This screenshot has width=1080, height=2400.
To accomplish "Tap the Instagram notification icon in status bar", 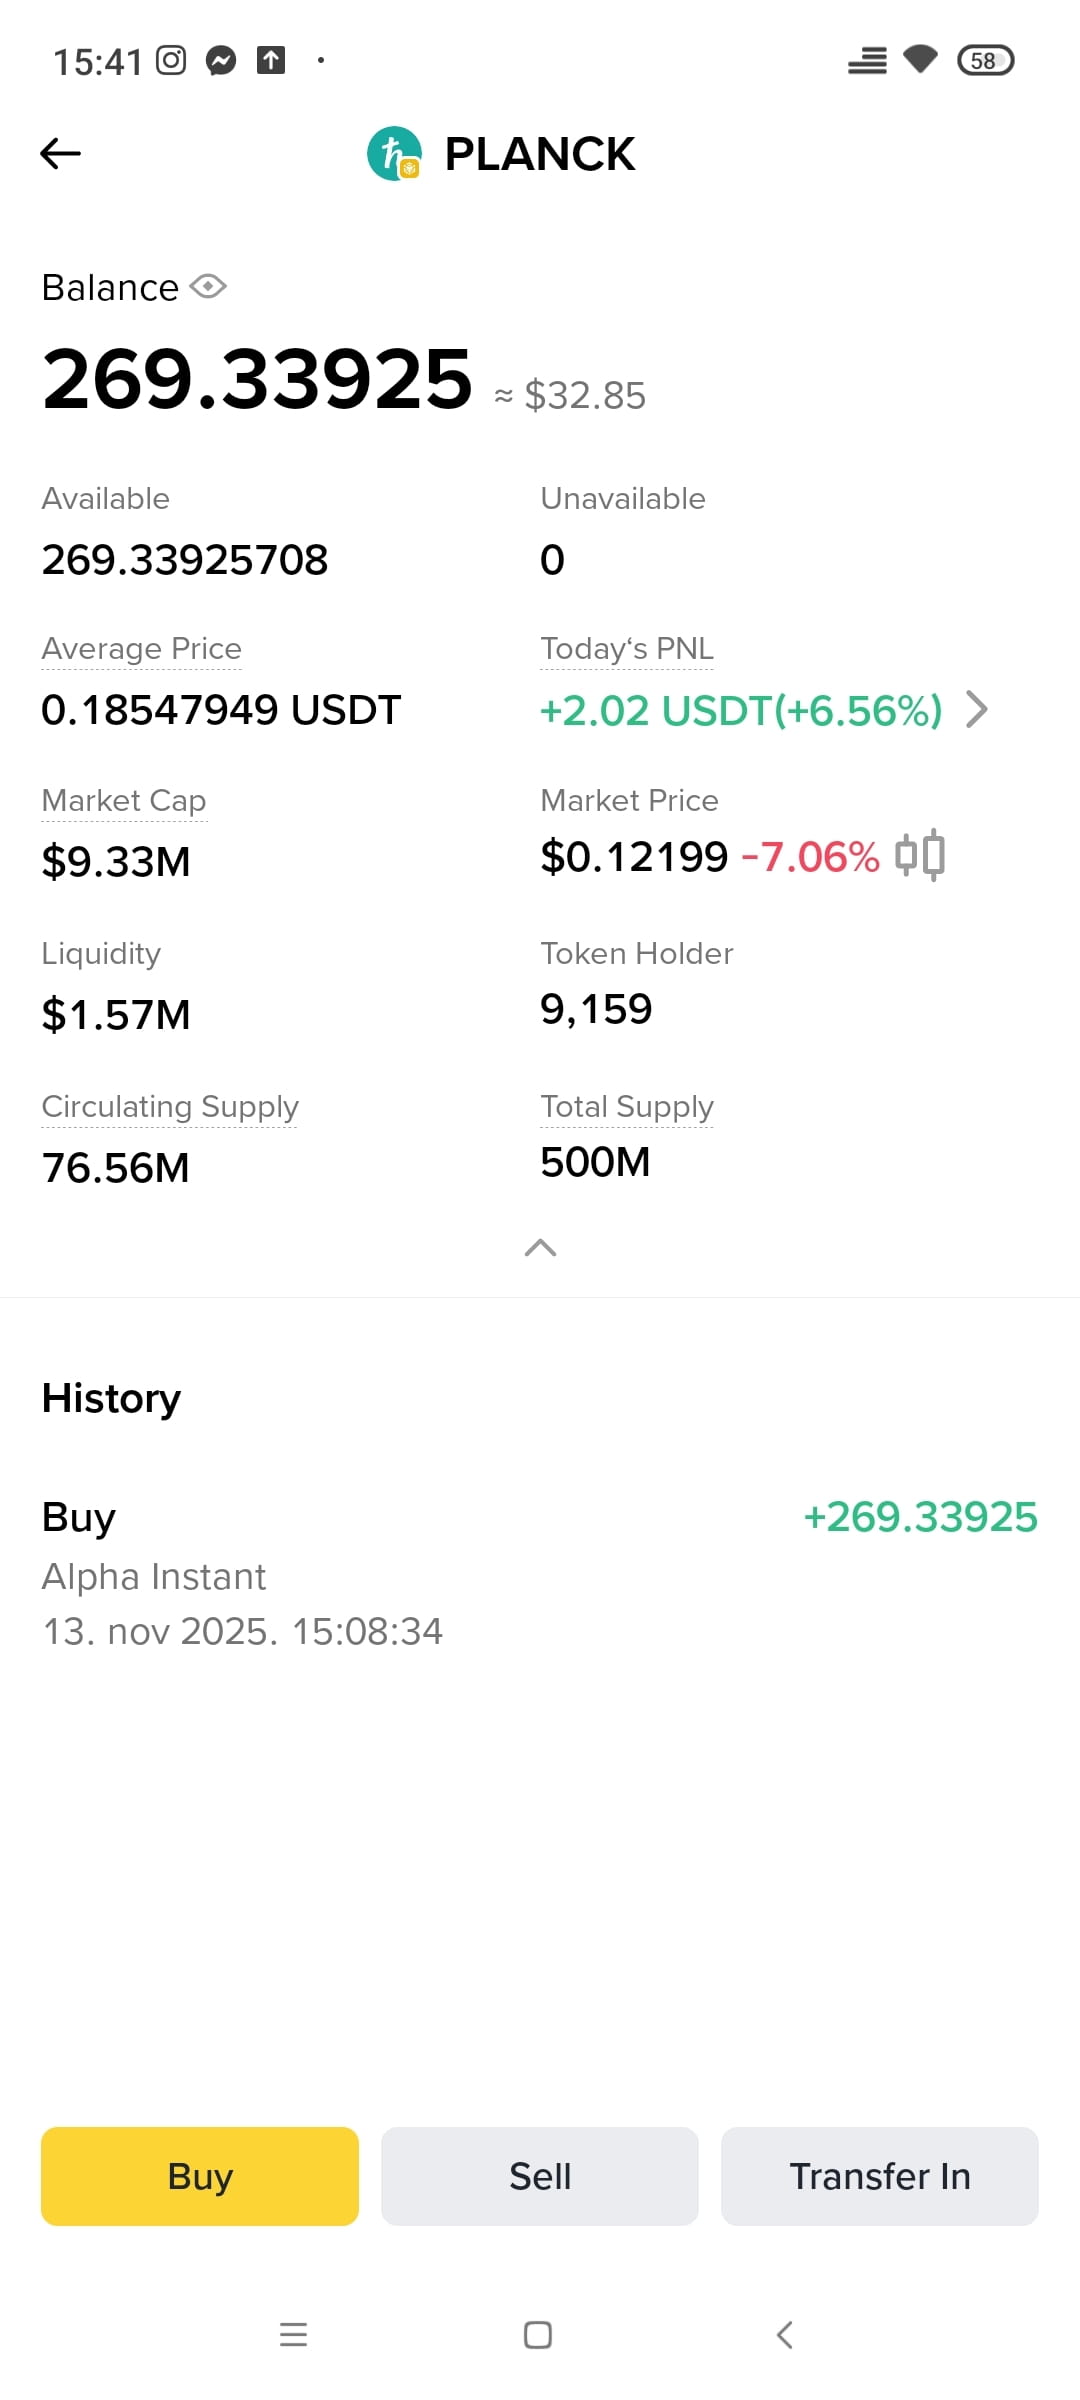I will point(171,61).
